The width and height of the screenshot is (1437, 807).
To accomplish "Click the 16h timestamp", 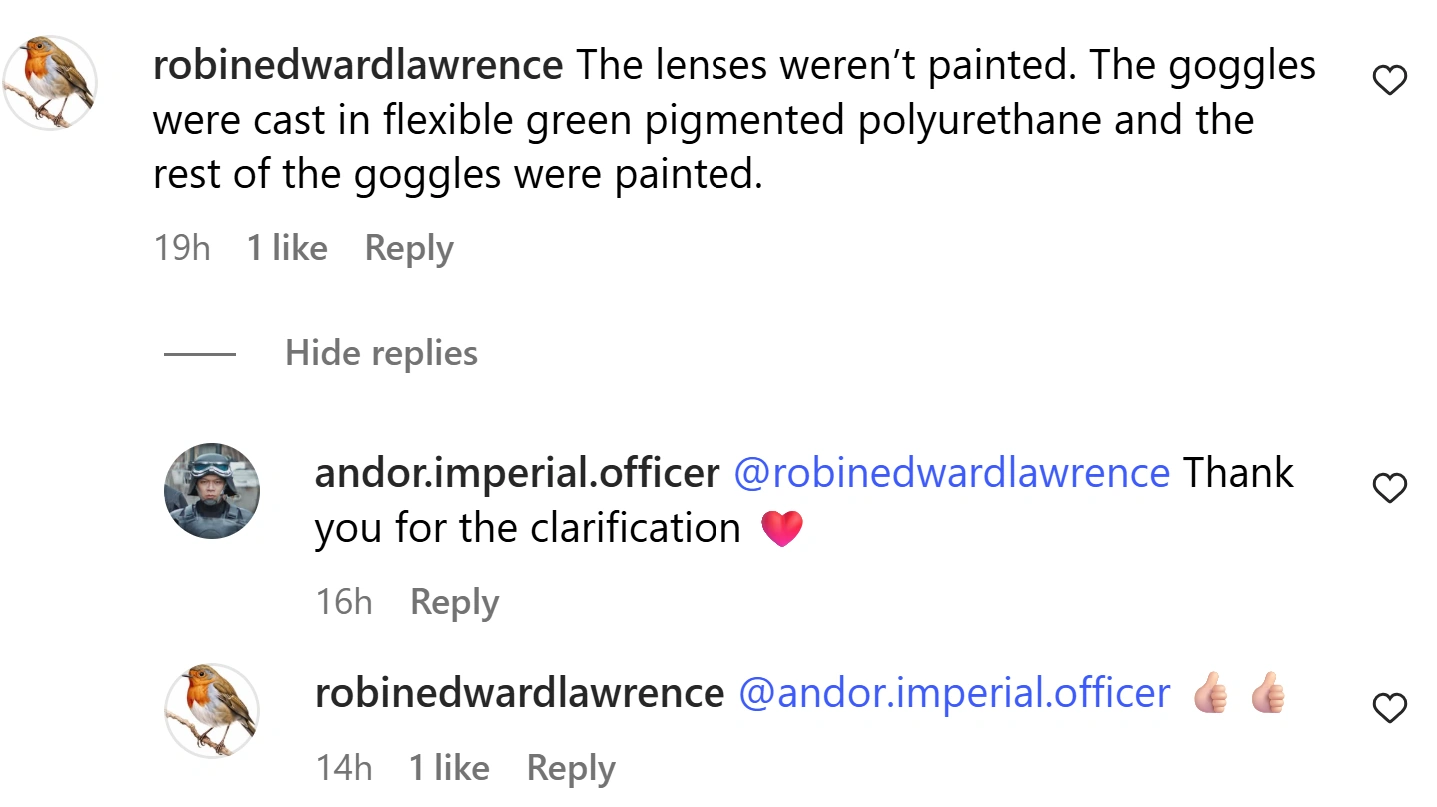I will coord(344,602).
